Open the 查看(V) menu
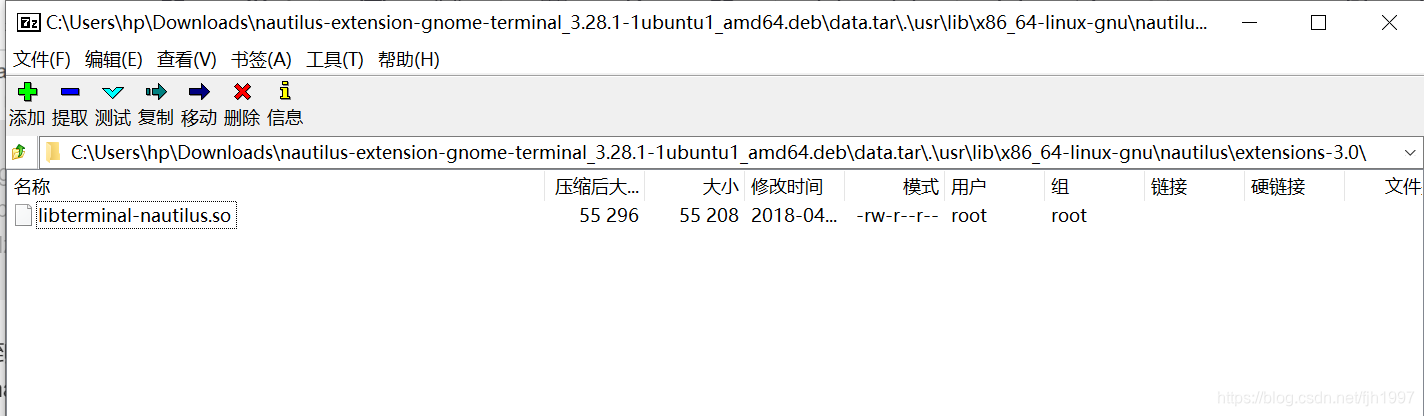 click(x=187, y=60)
